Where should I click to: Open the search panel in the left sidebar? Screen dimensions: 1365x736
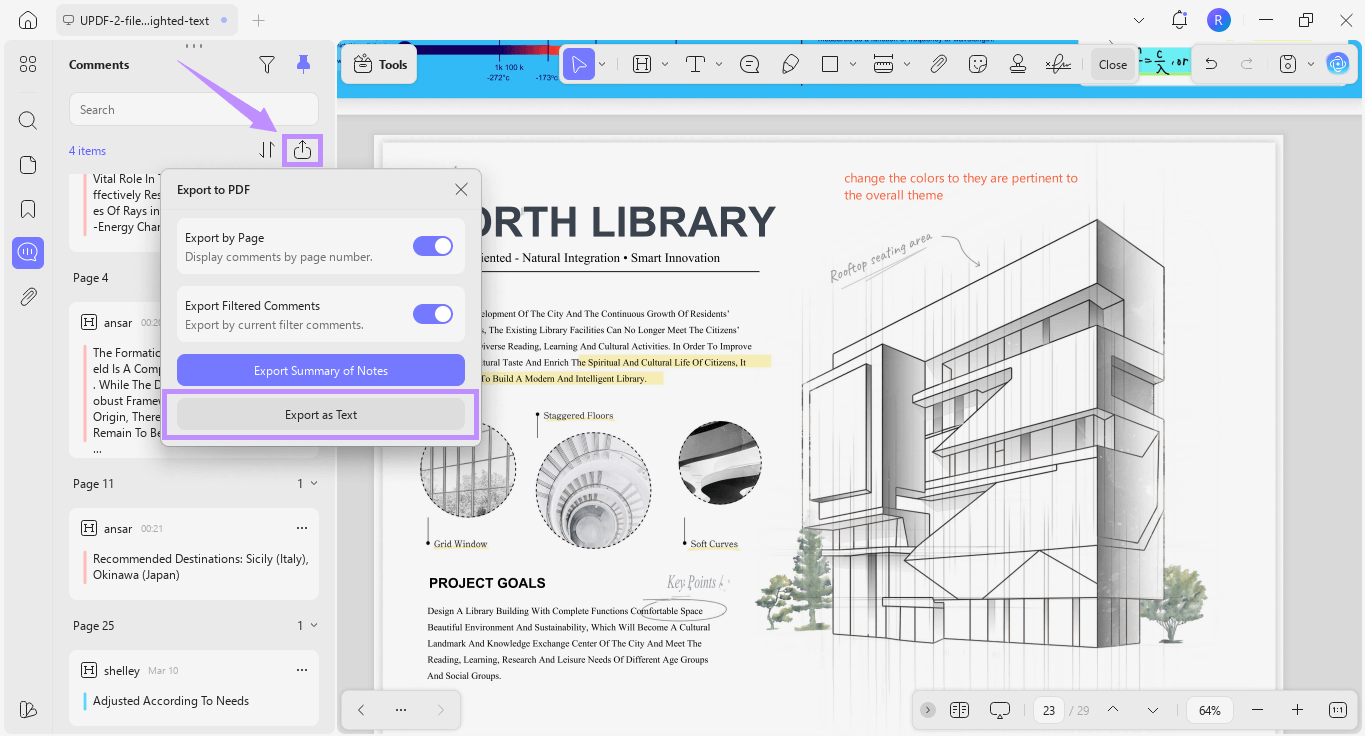click(x=28, y=121)
